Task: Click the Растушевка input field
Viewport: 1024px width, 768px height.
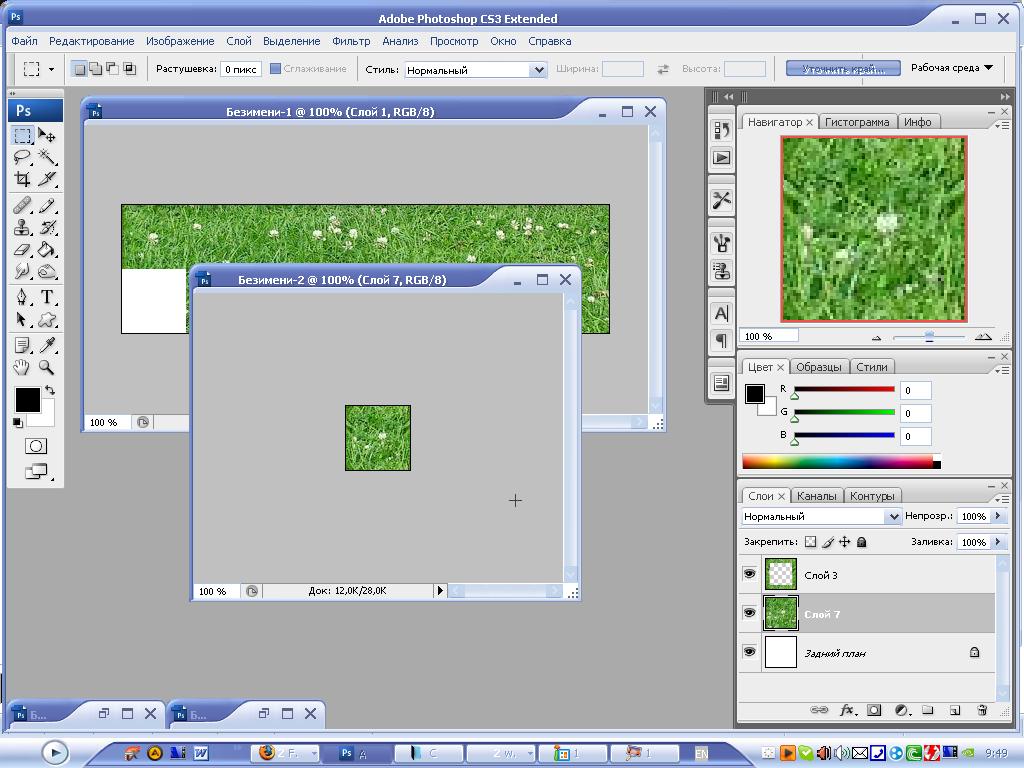Action: coord(241,69)
